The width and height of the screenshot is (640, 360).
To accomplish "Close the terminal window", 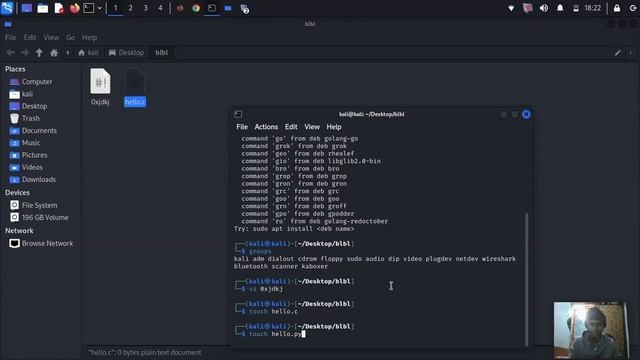I will tap(526, 114).
